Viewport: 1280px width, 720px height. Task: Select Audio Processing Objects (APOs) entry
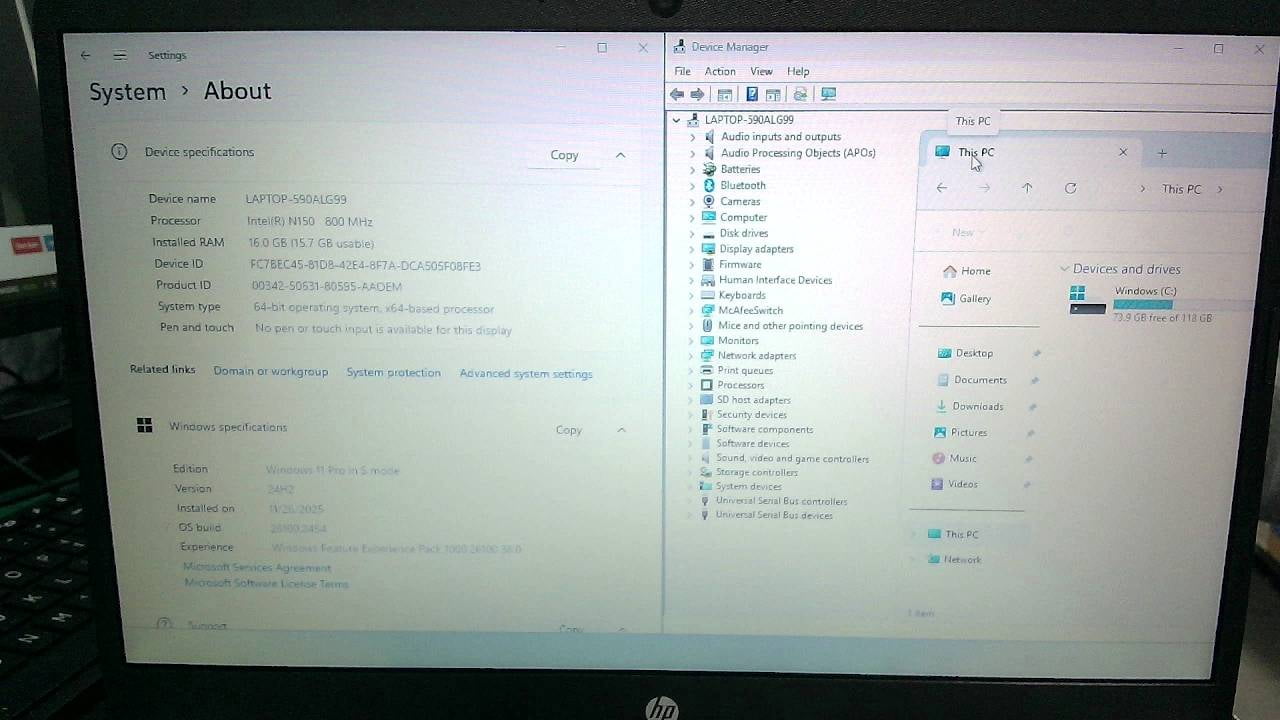[x=798, y=153]
